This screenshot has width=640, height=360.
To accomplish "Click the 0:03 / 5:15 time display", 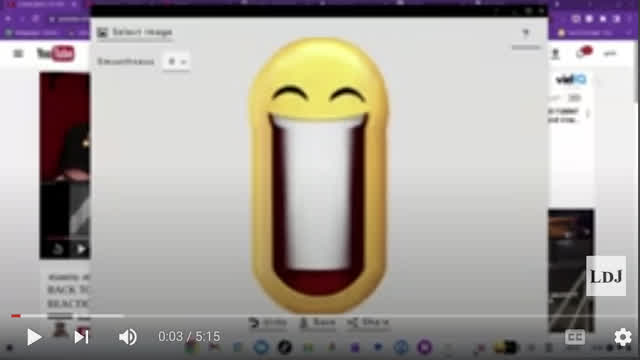I will click(189, 337).
